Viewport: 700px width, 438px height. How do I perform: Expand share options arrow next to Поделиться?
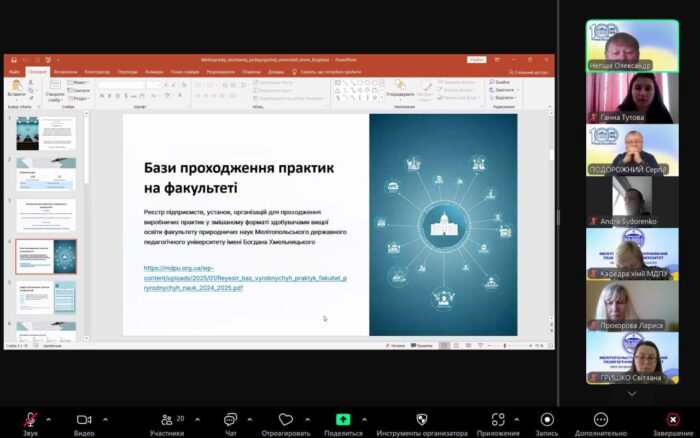[x=363, y=419]
